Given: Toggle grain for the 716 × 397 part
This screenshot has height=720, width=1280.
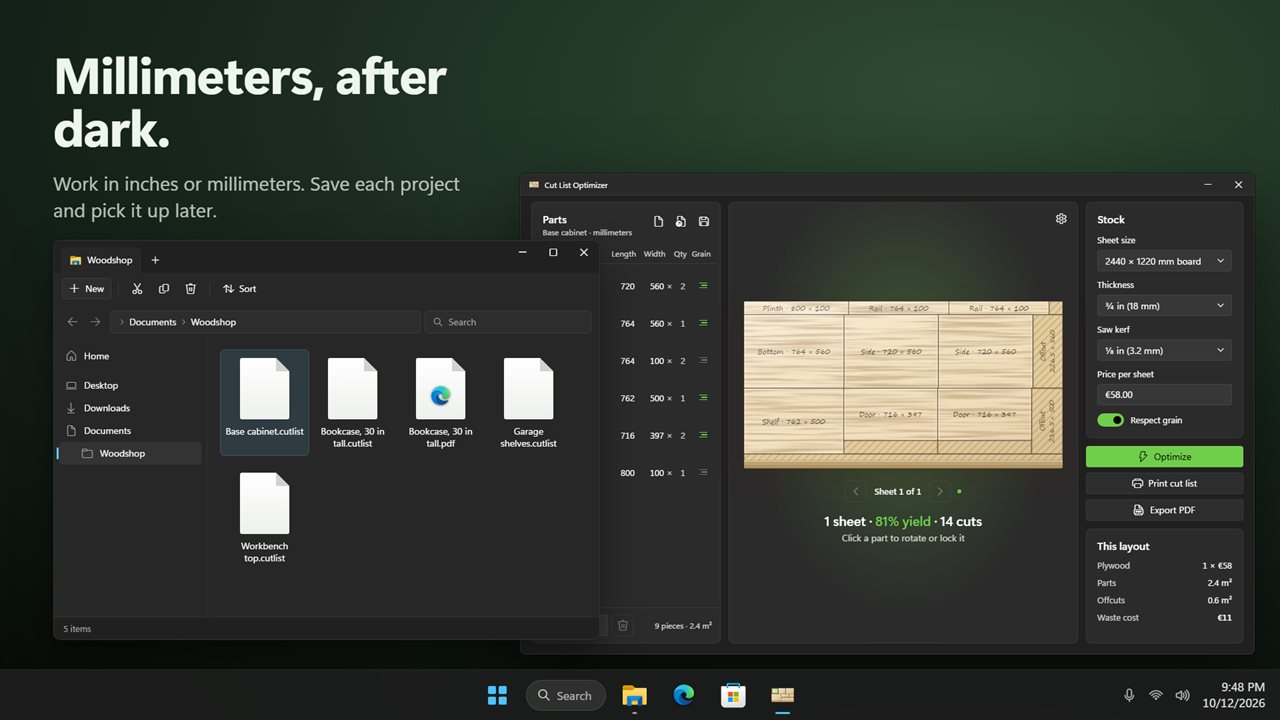Looking at the screenshot, I should tap(703, 435).
